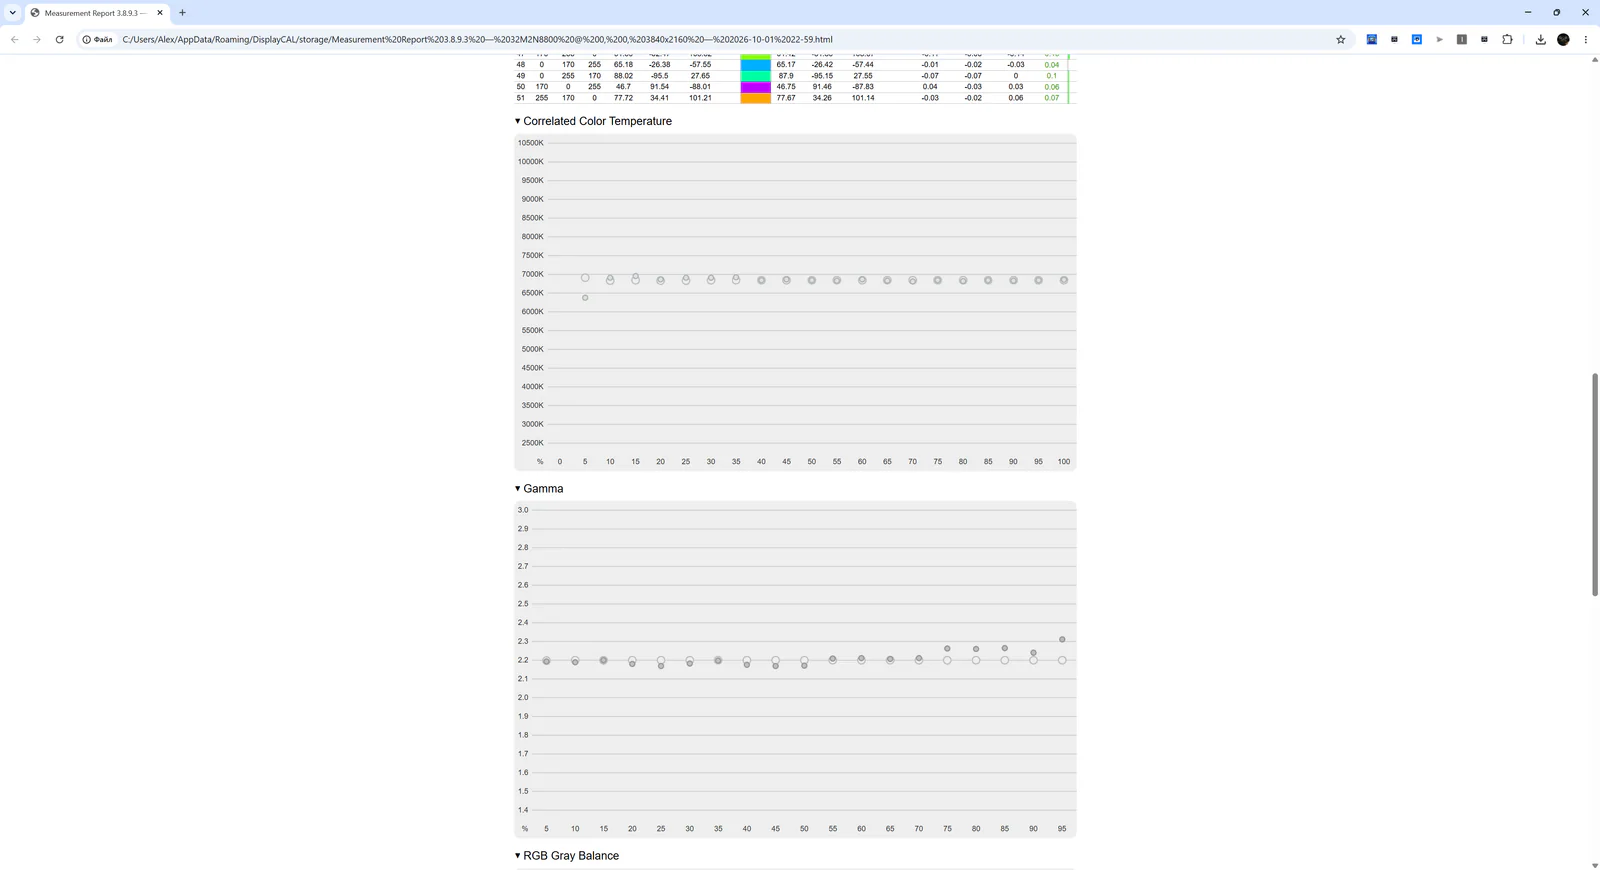Image resolution: width=1600 pixels, height=870 pixels.
Task: Click the mint green swatch in row 49
Action: pos(755,76)
